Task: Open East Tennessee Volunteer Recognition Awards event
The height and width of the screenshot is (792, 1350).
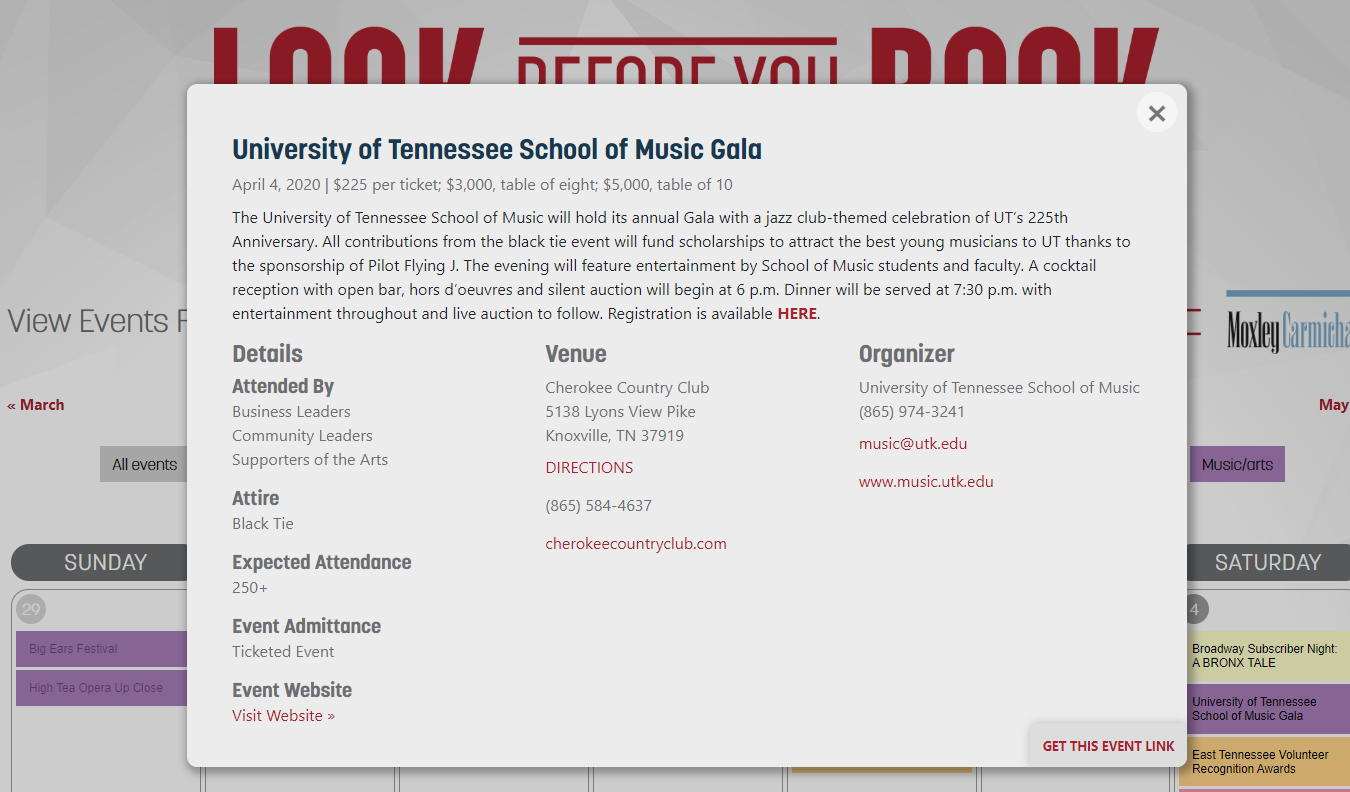Action: coord(1267,762)
